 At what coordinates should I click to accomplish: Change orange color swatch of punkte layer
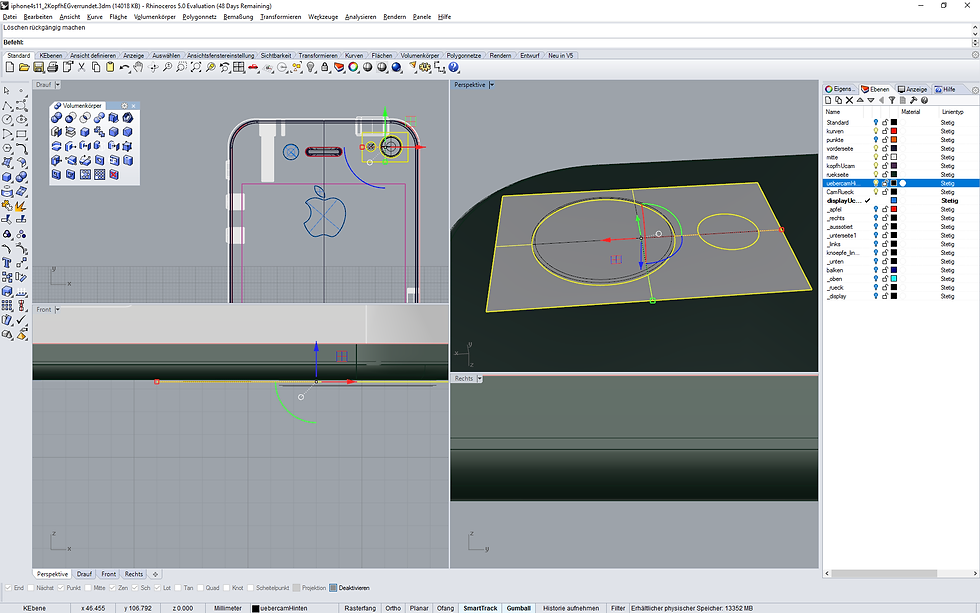[x=894, y=140]
